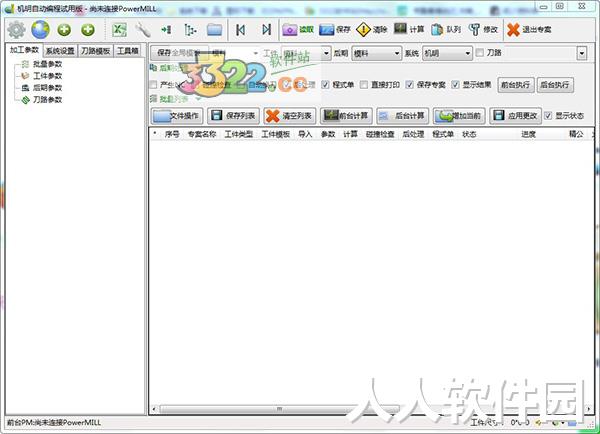
Task: Open the 工件 dropdown list
Action: tap(306, 53)
